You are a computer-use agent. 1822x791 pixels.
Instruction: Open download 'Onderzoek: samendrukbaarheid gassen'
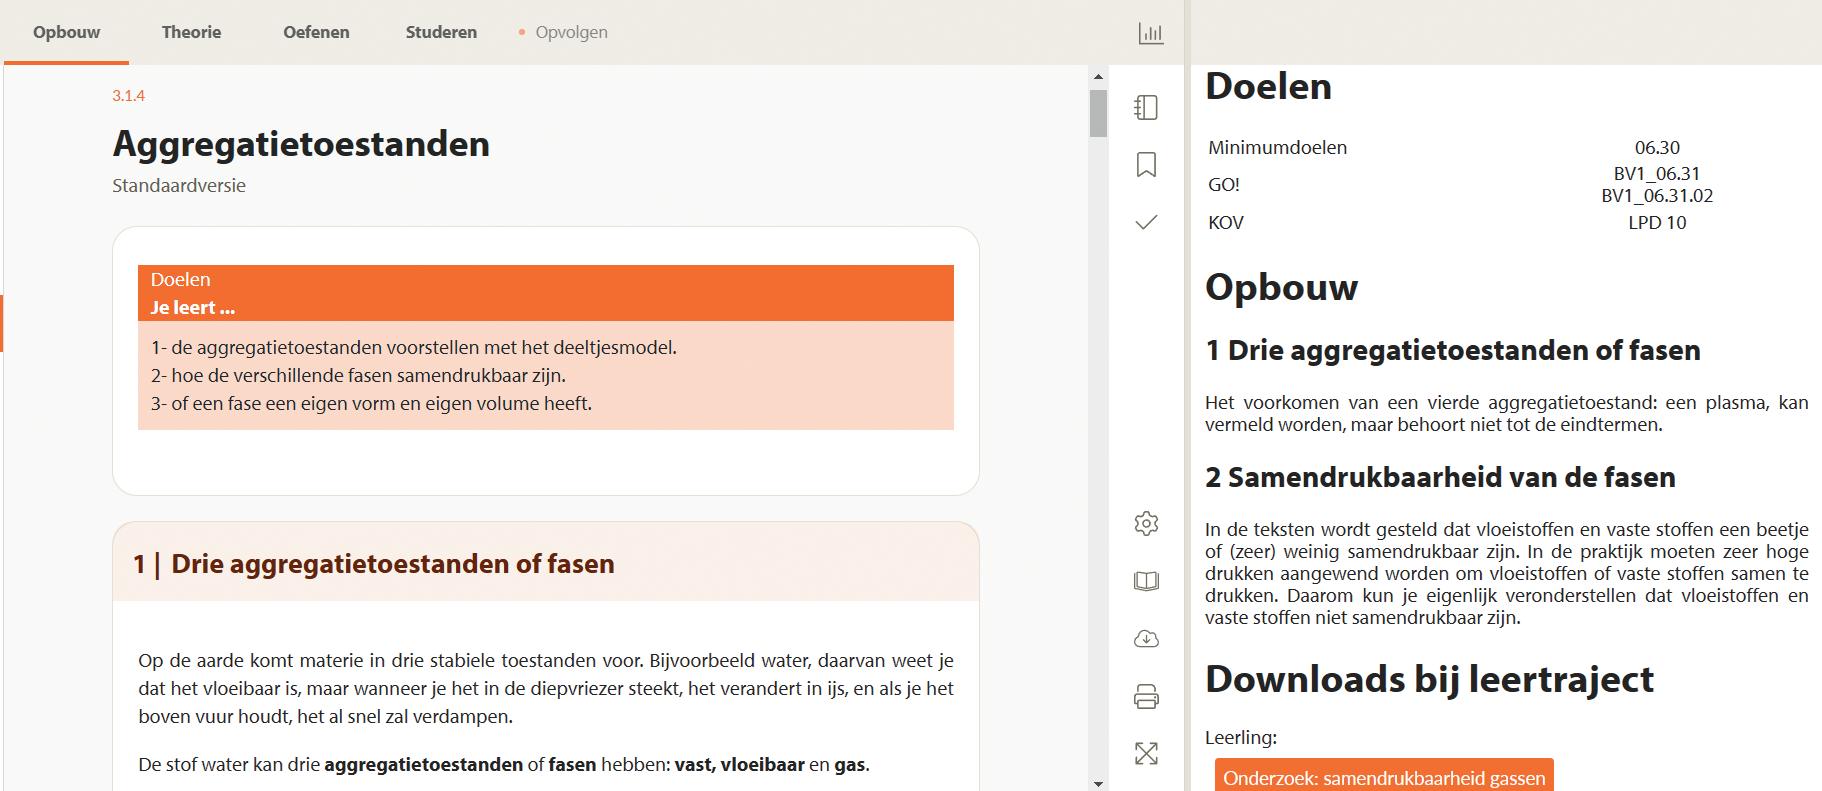1384,777
